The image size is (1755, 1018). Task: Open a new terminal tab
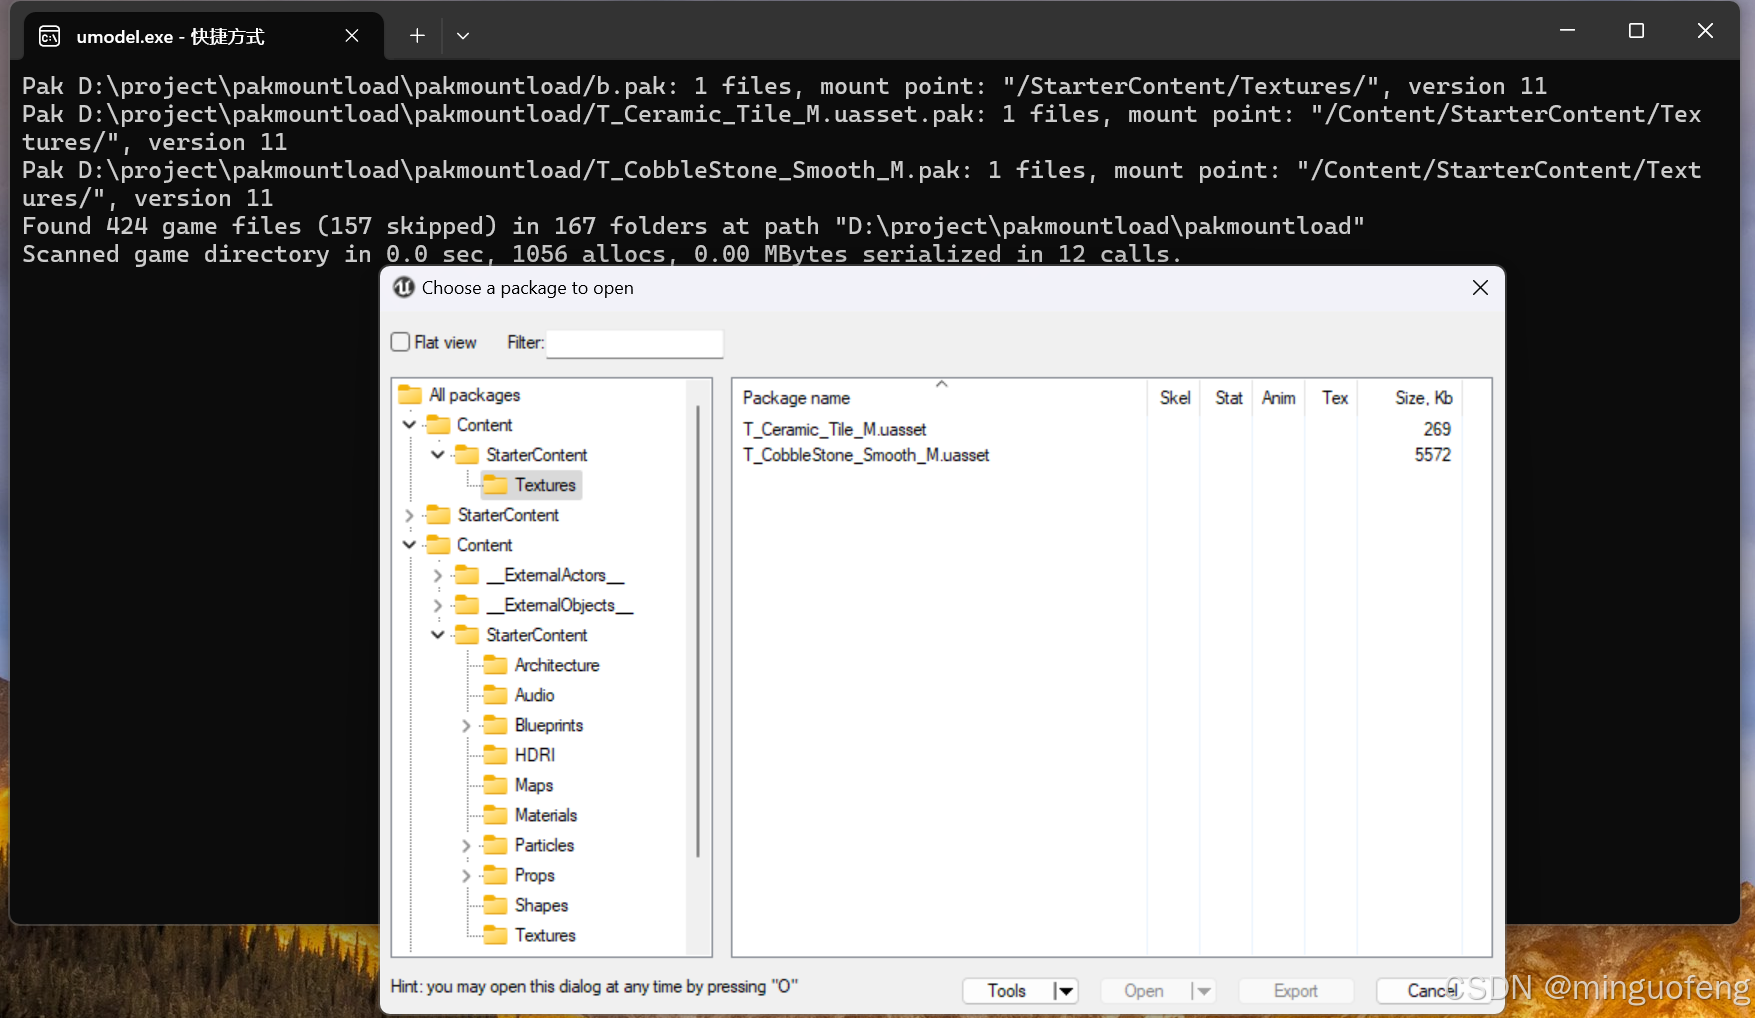417,36
